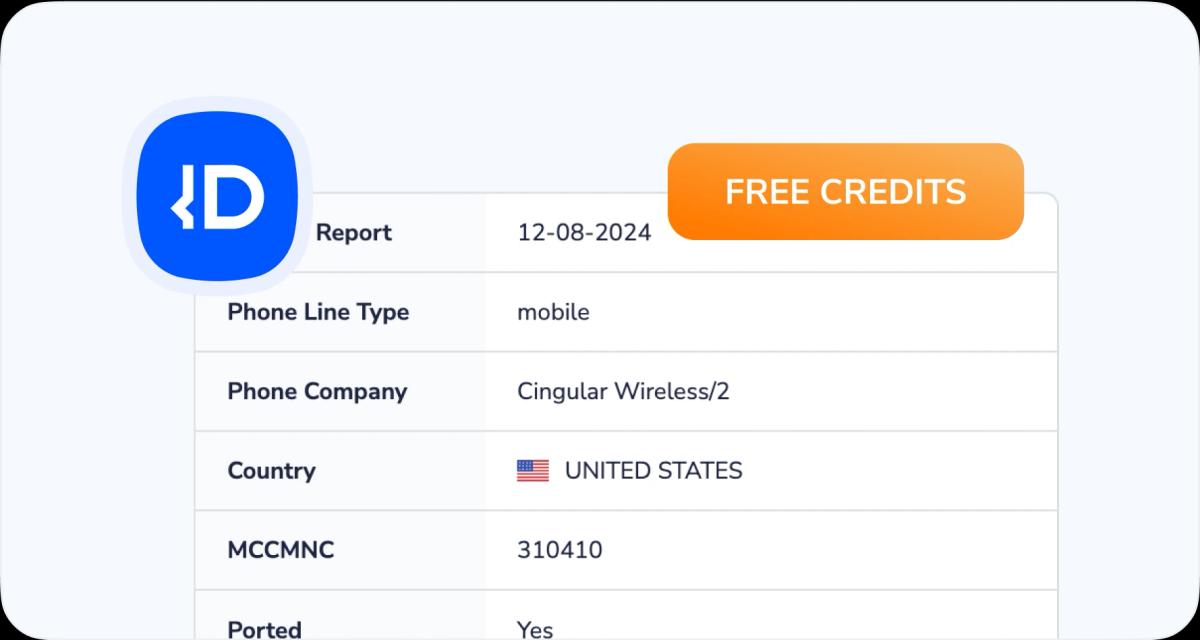Screen dimensions: 1200x640
Task: Click the table header area
Action: [627, 232]
